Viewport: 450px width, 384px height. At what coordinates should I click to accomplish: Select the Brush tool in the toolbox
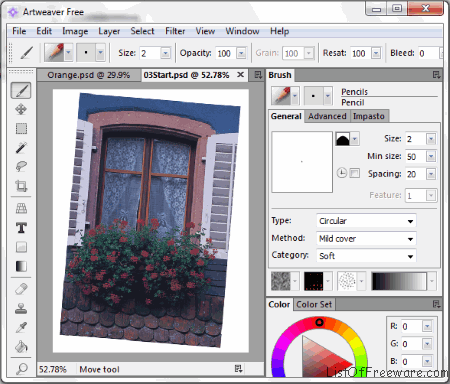point(21,90)
